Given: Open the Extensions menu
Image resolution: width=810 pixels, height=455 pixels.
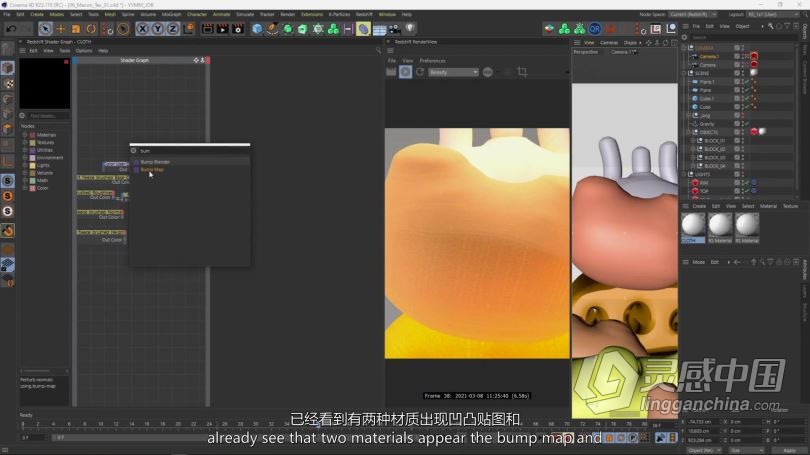Looking at the screenshot, I should (x=311, y=14).
